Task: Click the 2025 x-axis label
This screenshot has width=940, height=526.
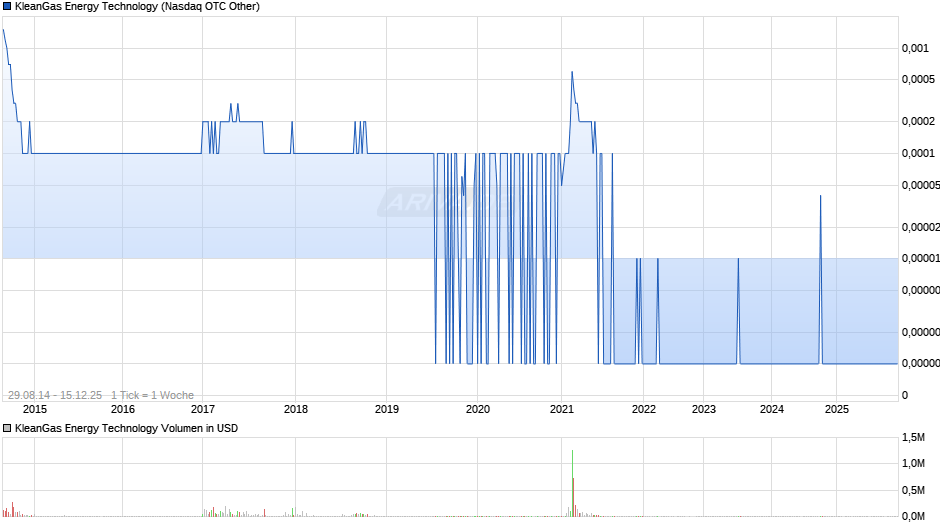Action: (837, 409)
